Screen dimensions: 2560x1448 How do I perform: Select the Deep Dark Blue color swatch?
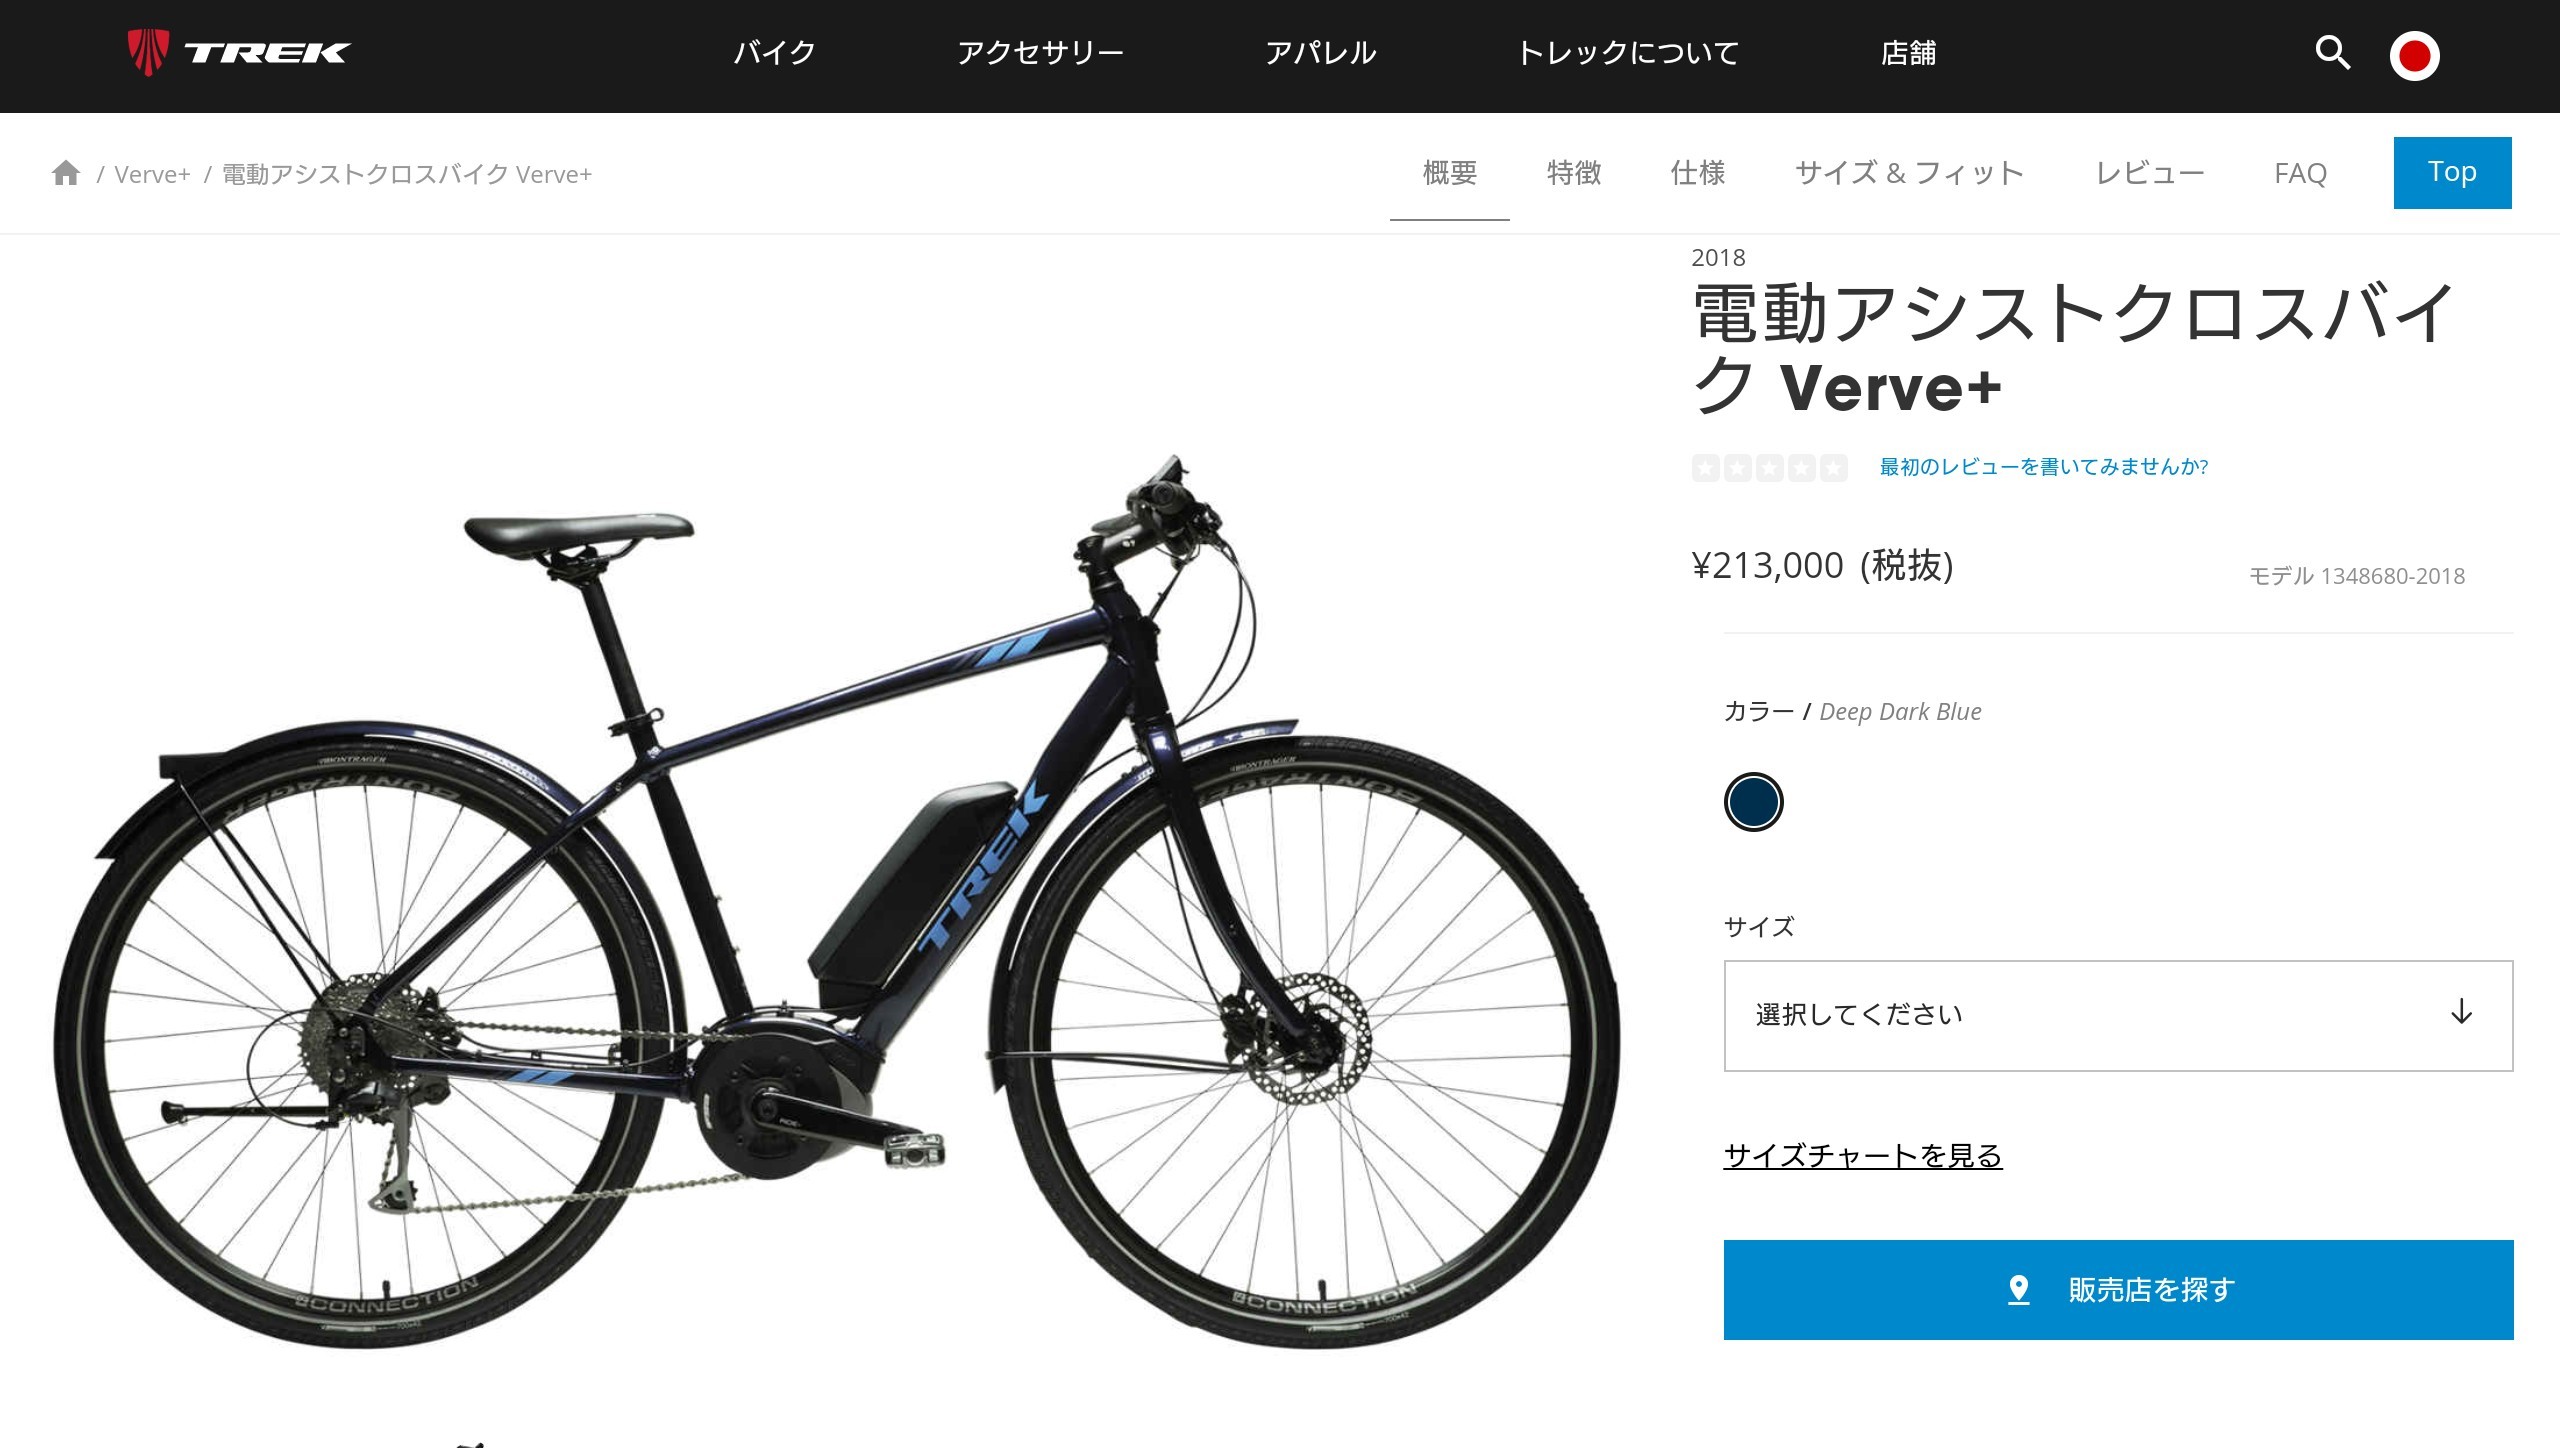(x=1753, y=802)
